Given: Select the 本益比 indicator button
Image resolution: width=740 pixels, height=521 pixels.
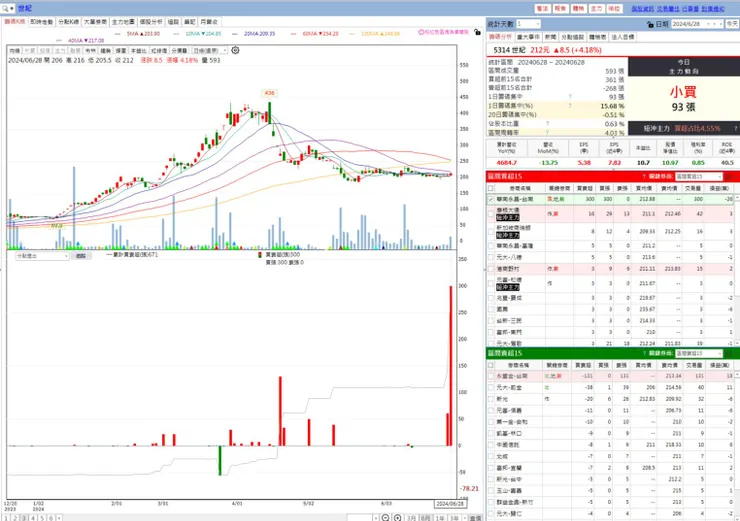Looking at the screenshot, I should [x=139, y=50].
